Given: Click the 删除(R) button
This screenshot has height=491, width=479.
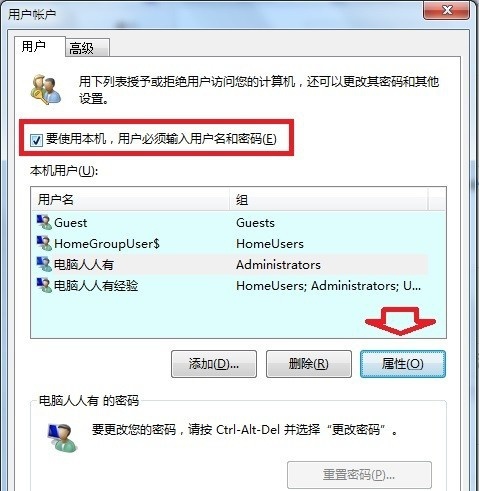Looking at the screenshot, I should coord(308,364).
